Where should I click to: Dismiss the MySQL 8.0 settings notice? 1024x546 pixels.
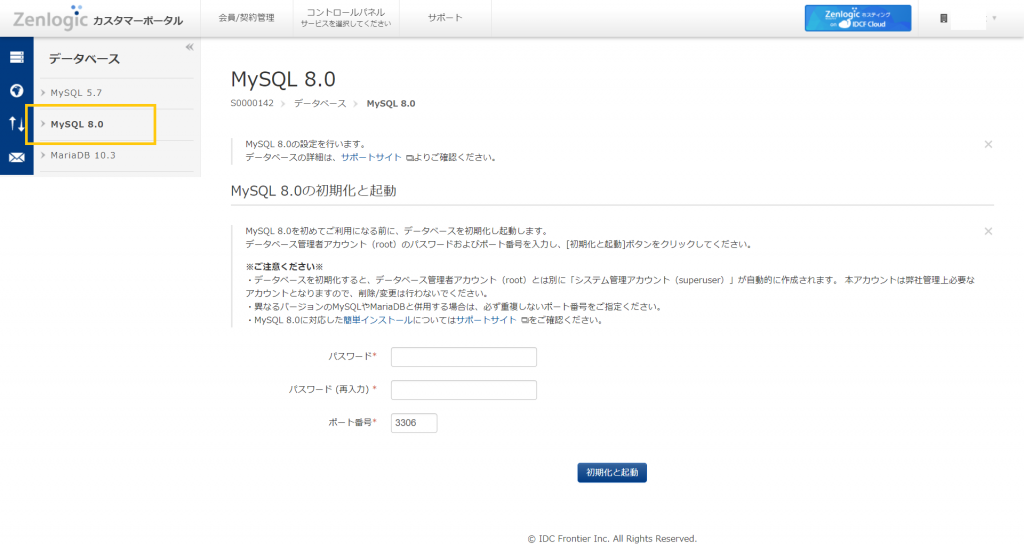(x=988, y=144)
